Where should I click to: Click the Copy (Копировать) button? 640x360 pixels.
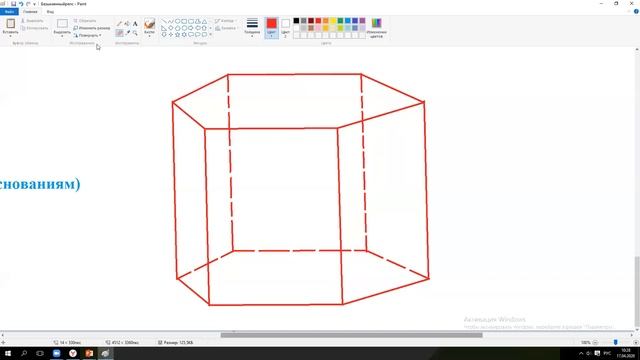pos(35,28)
